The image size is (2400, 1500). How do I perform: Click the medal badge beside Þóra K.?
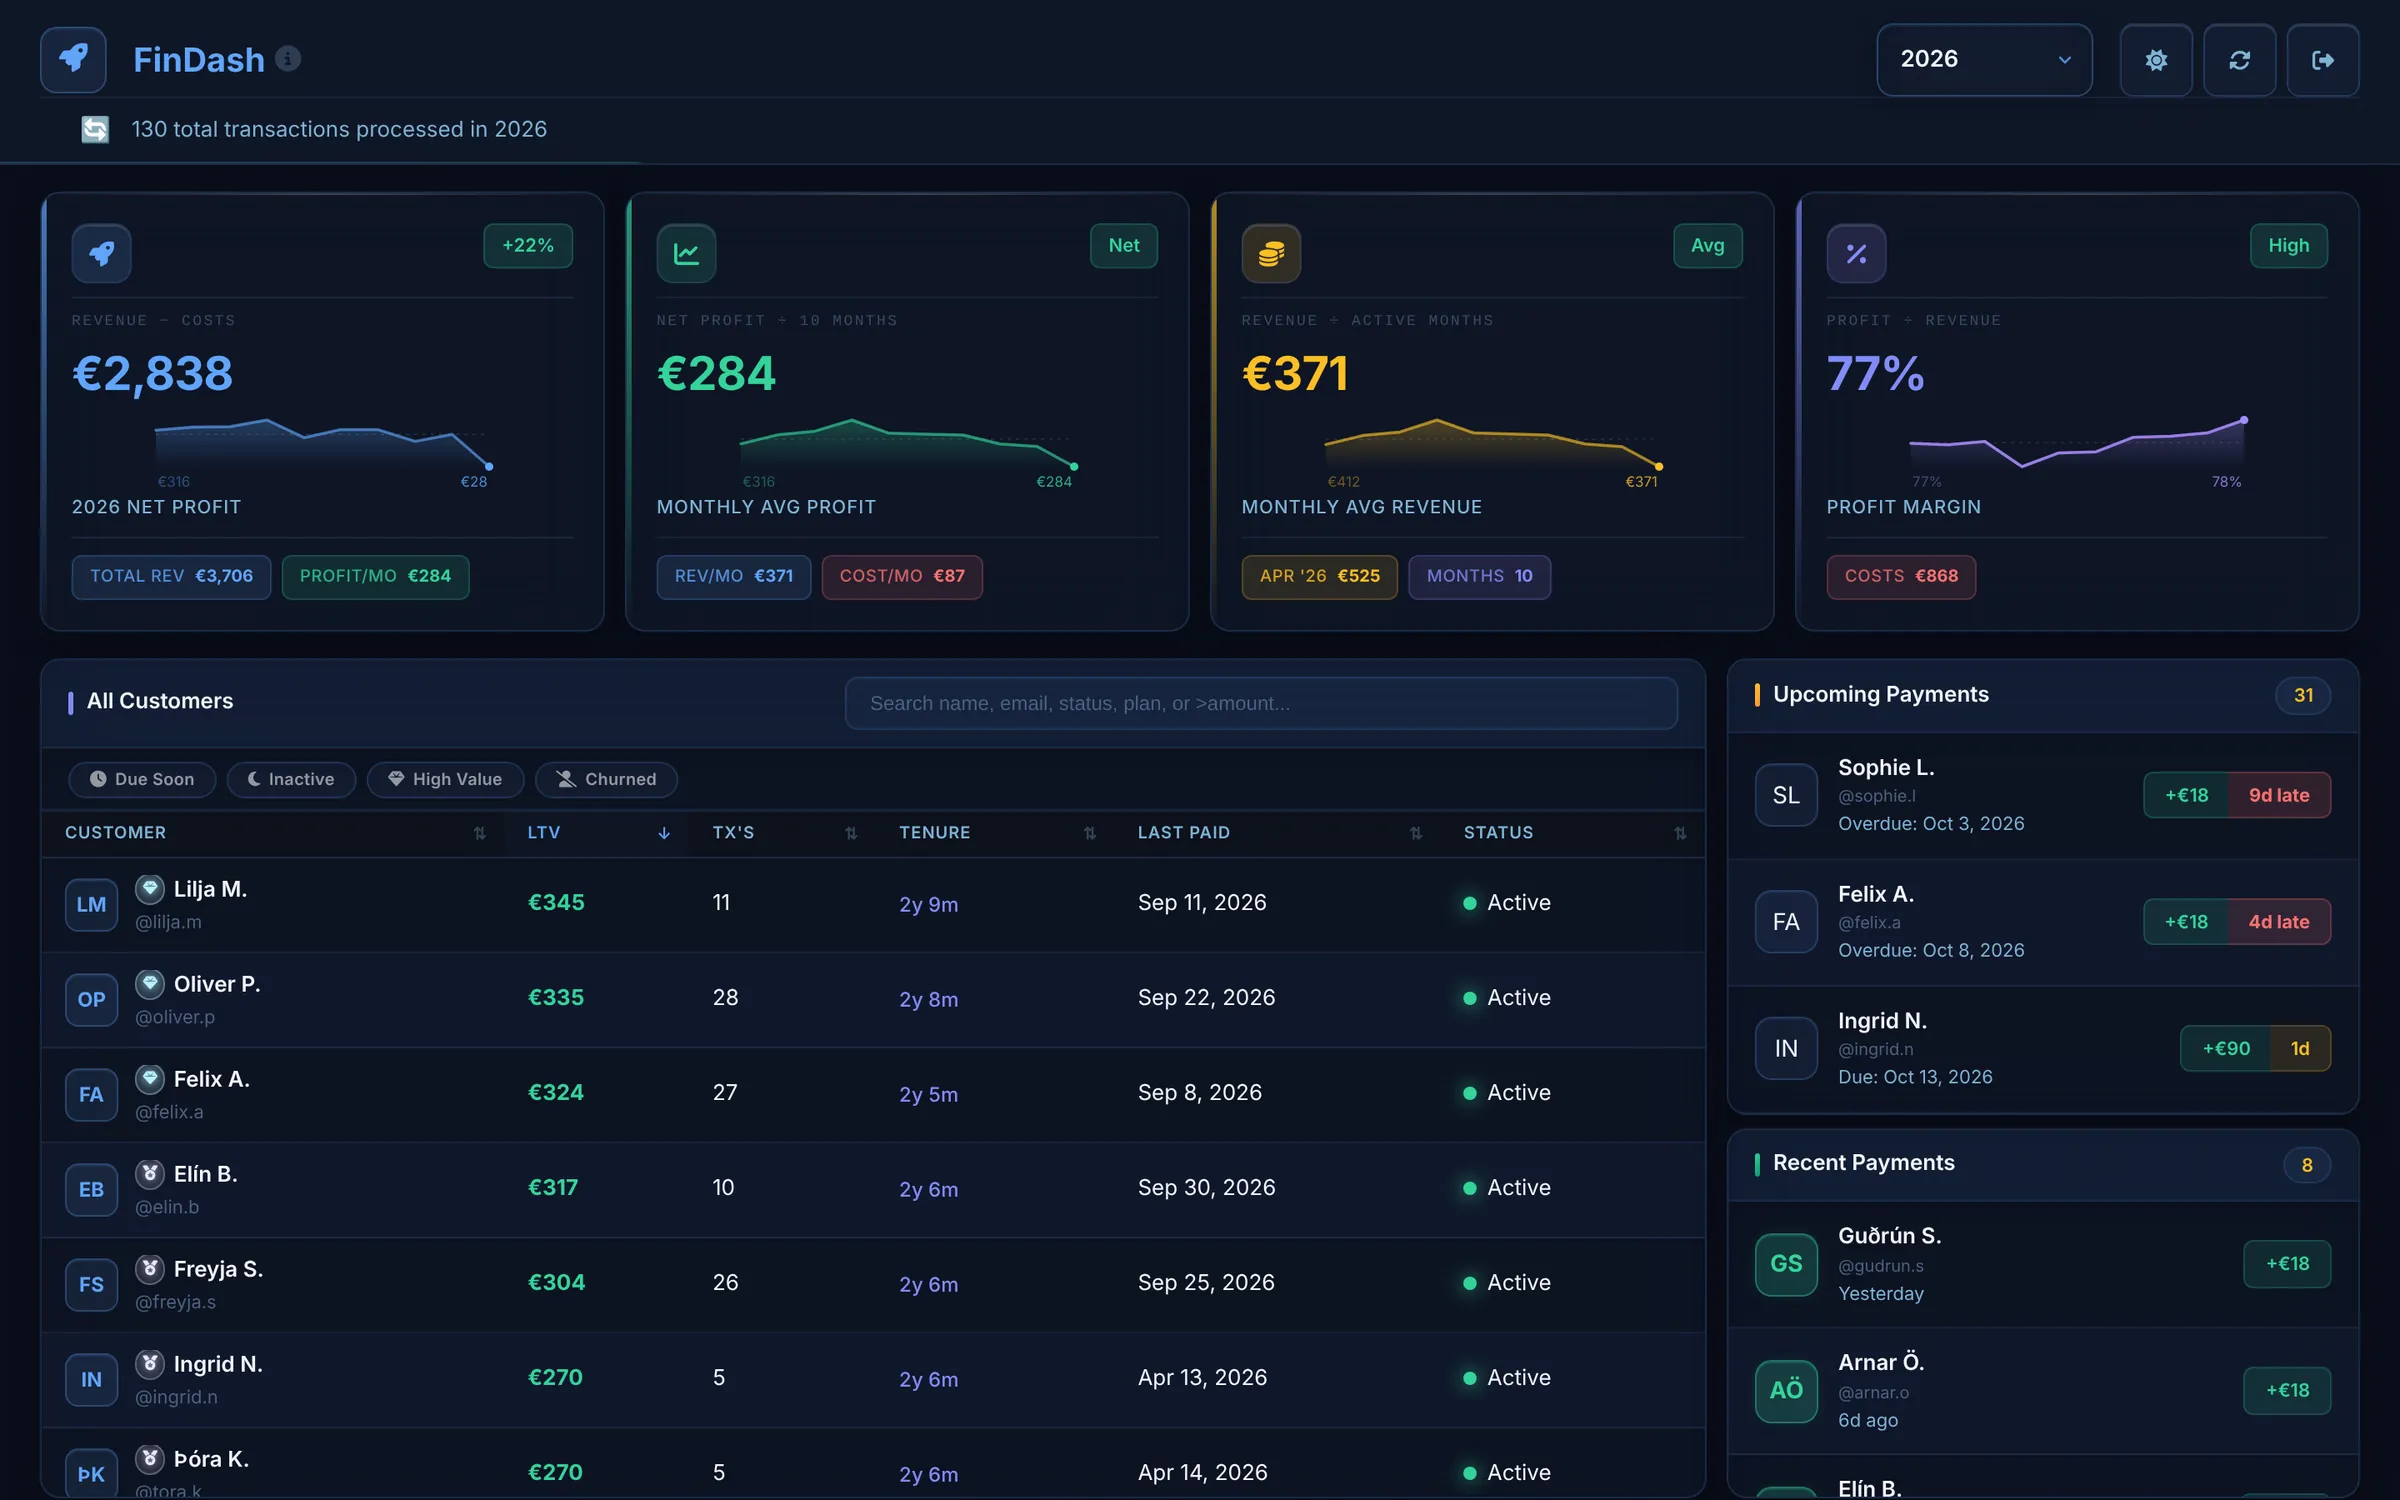pyautogui.click(x=150, y=1458)
